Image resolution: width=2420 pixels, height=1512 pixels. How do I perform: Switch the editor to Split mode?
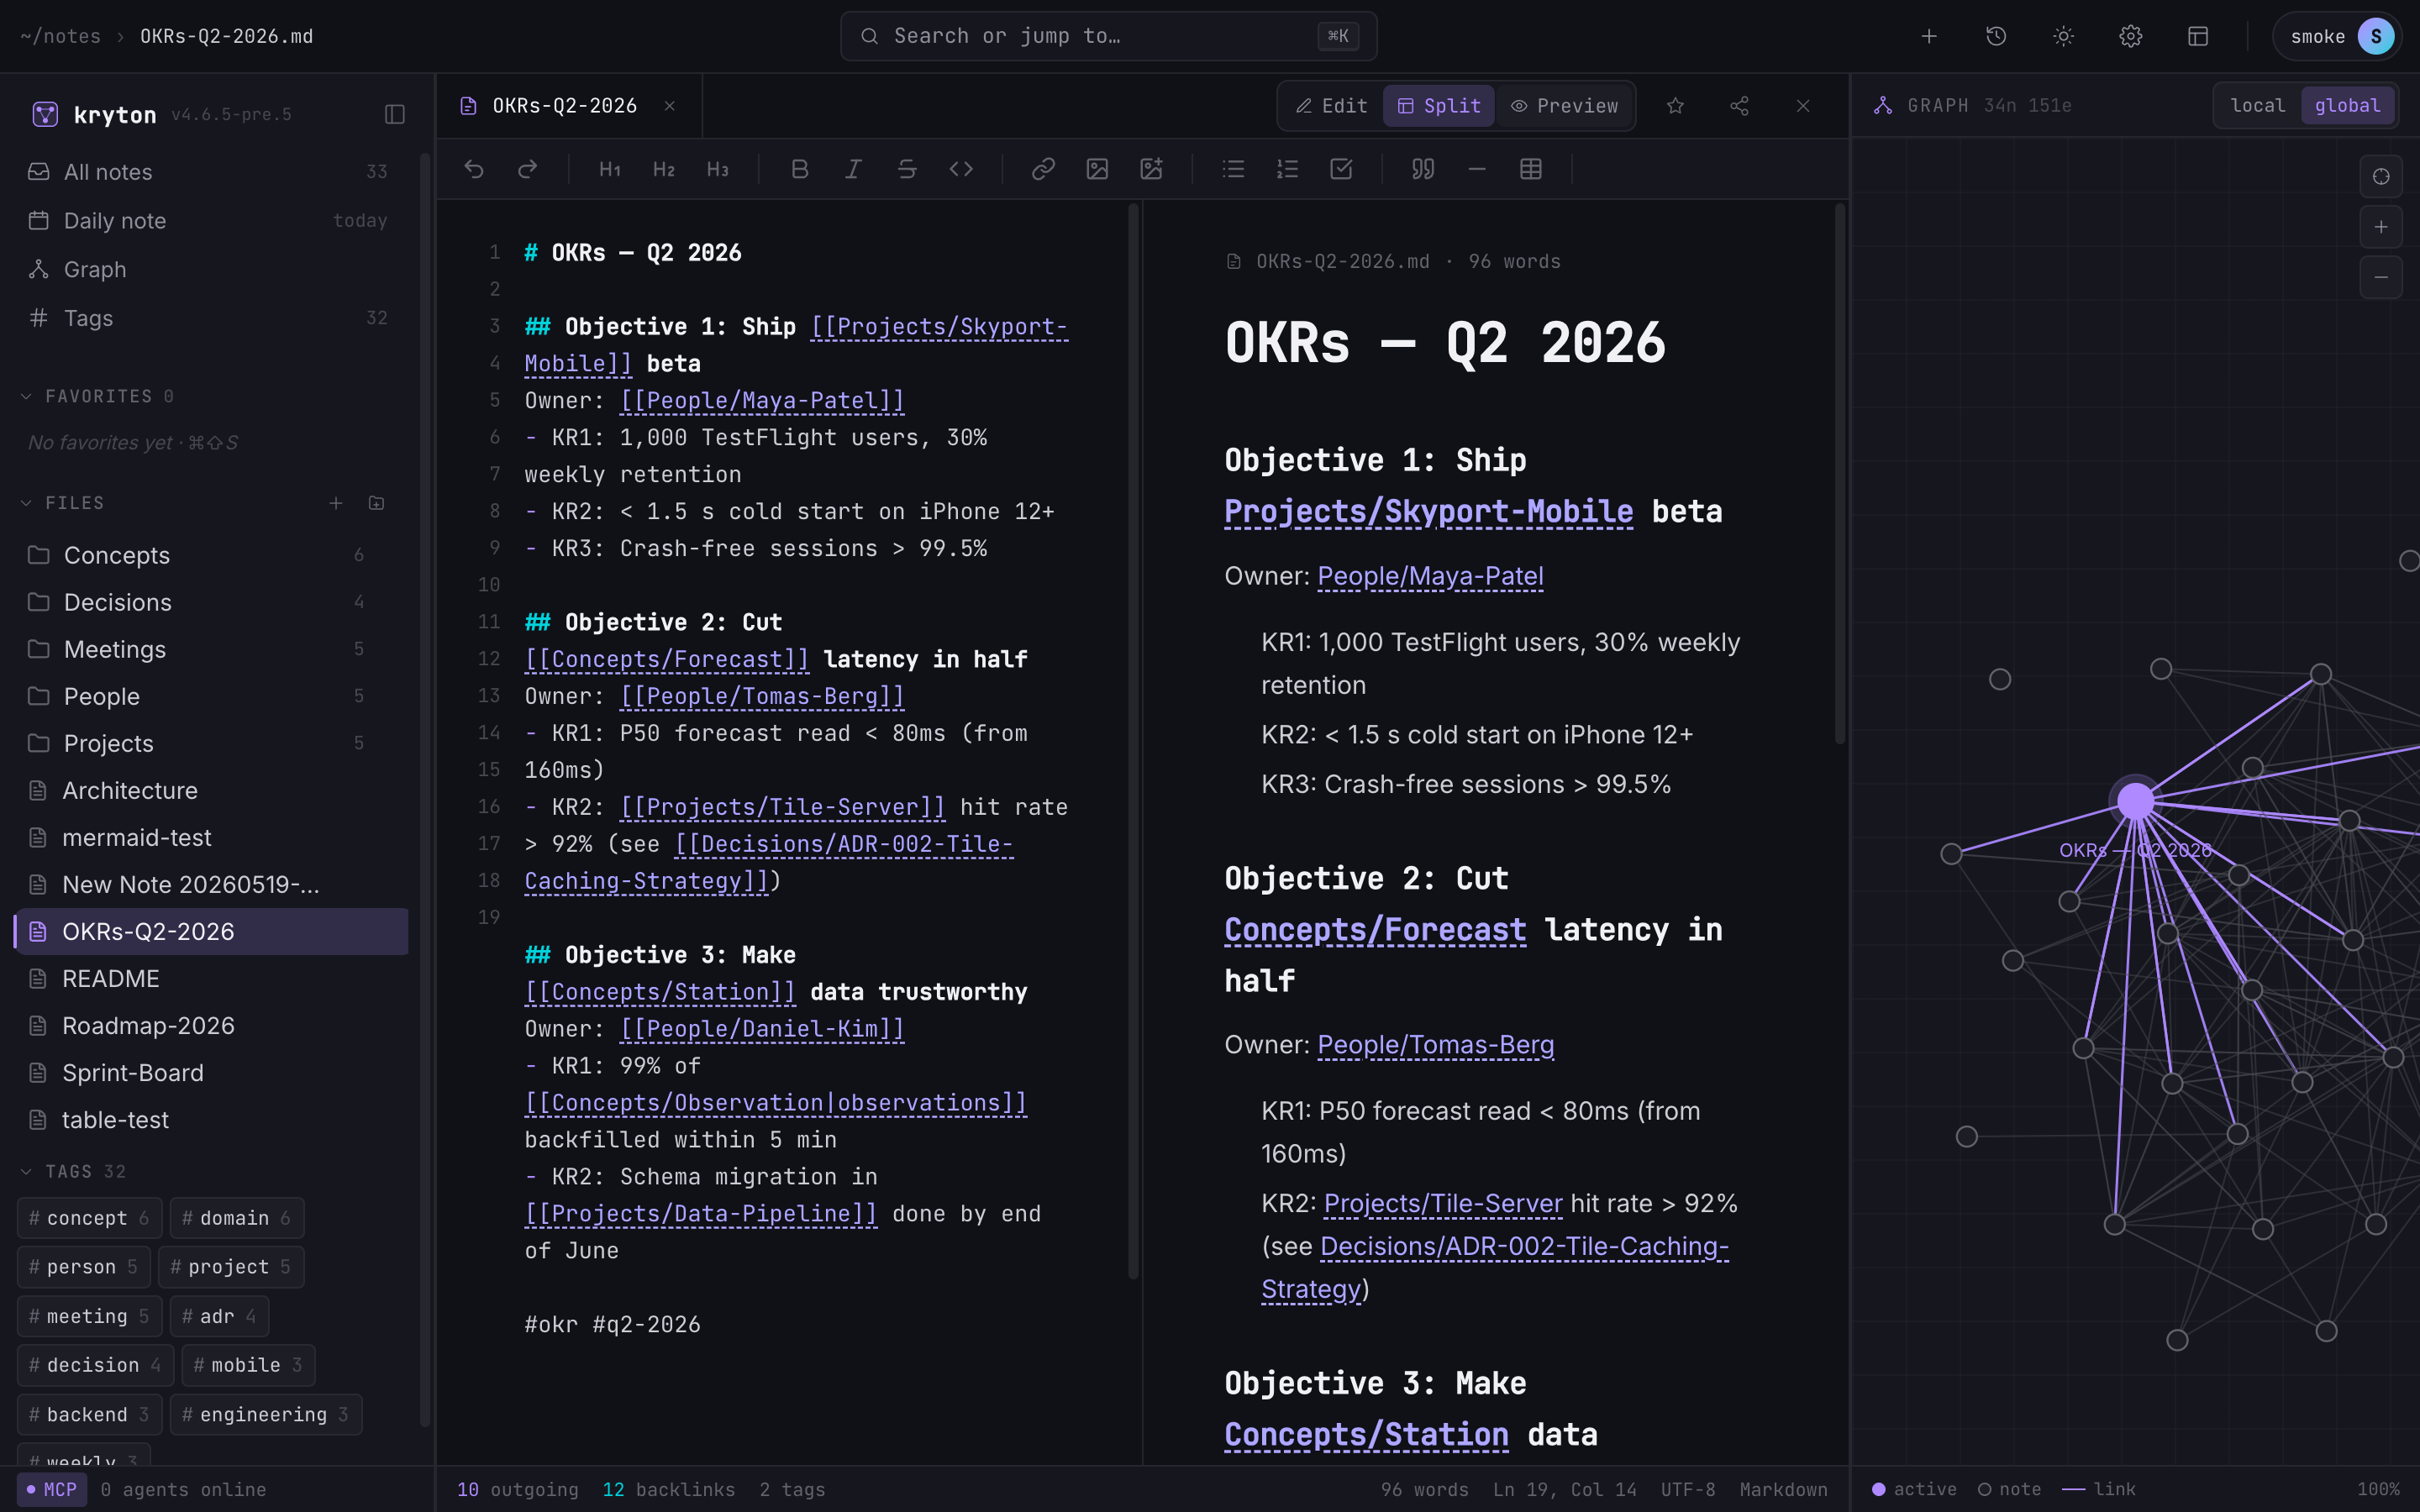tap(1438, 106)
